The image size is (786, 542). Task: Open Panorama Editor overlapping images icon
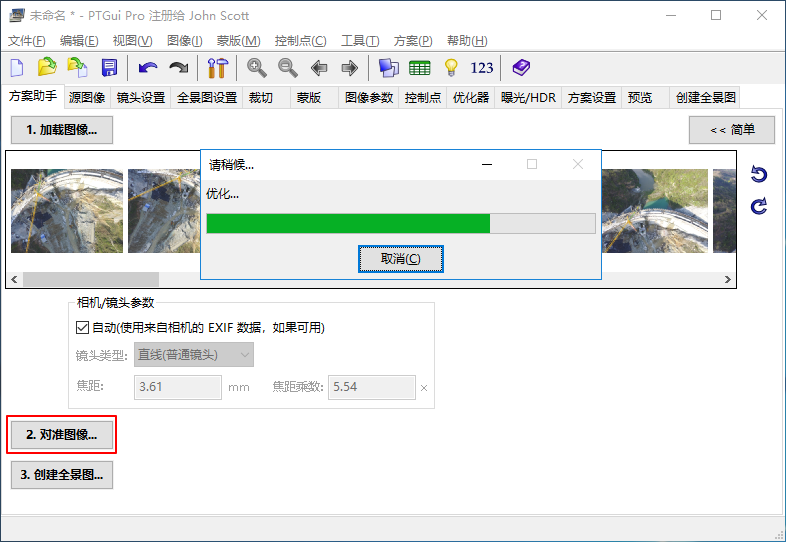tap(388, 68)
